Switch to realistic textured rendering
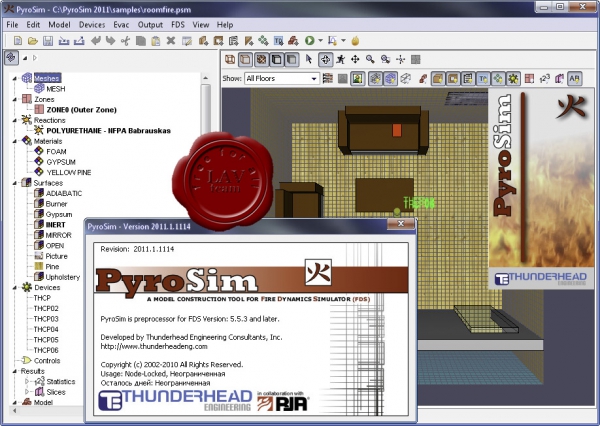 tap(262, 59)
